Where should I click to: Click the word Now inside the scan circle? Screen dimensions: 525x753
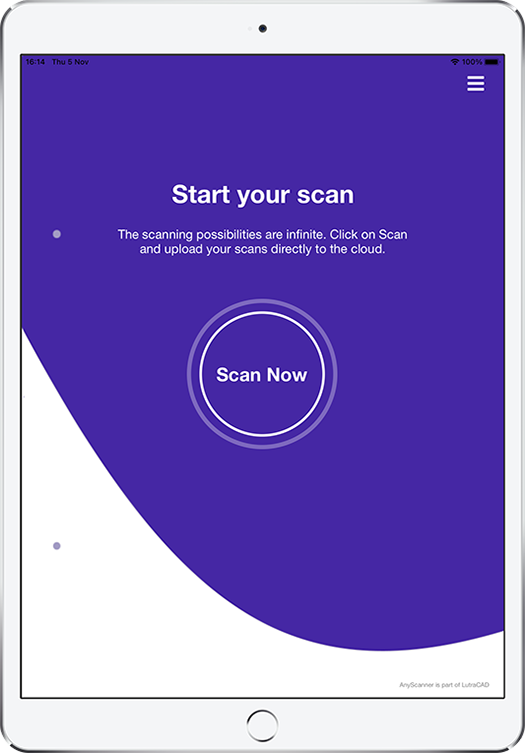pyautogui.click(x=287, y=375)
